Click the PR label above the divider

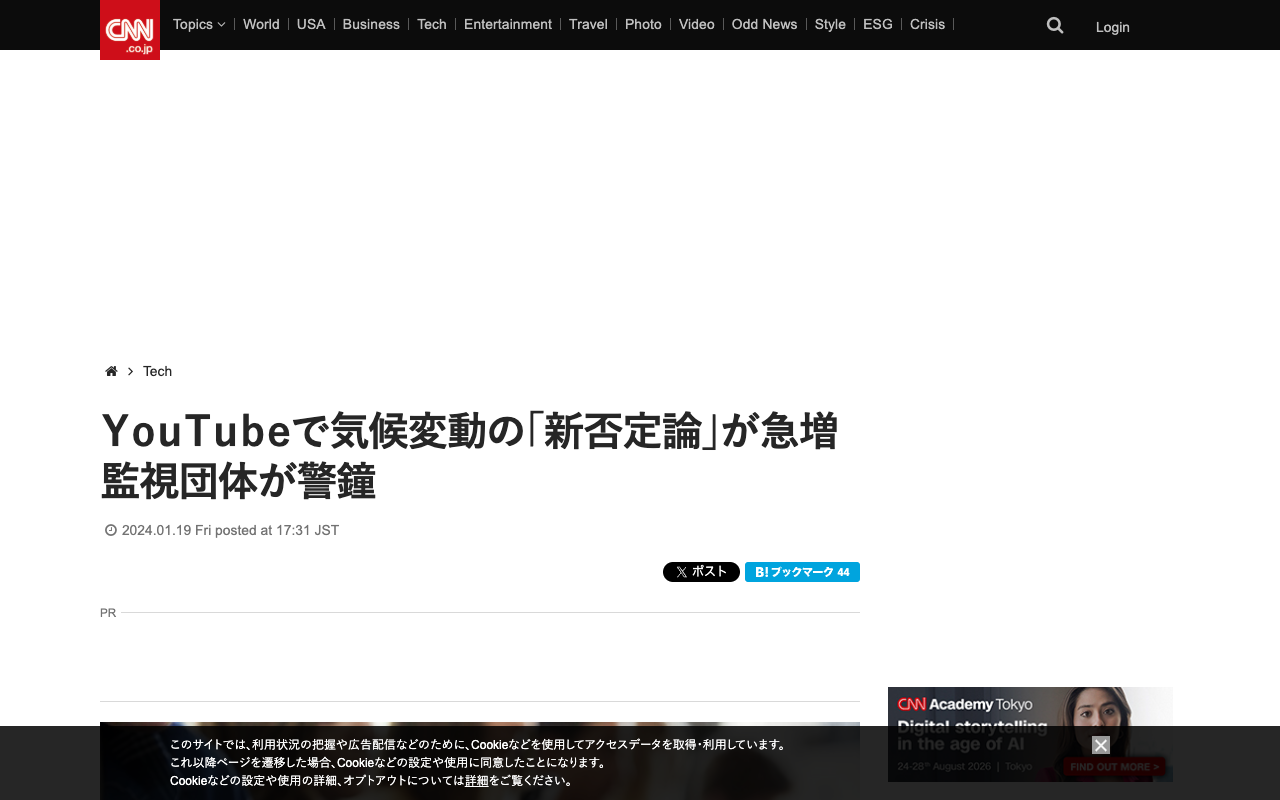[108, 613]
